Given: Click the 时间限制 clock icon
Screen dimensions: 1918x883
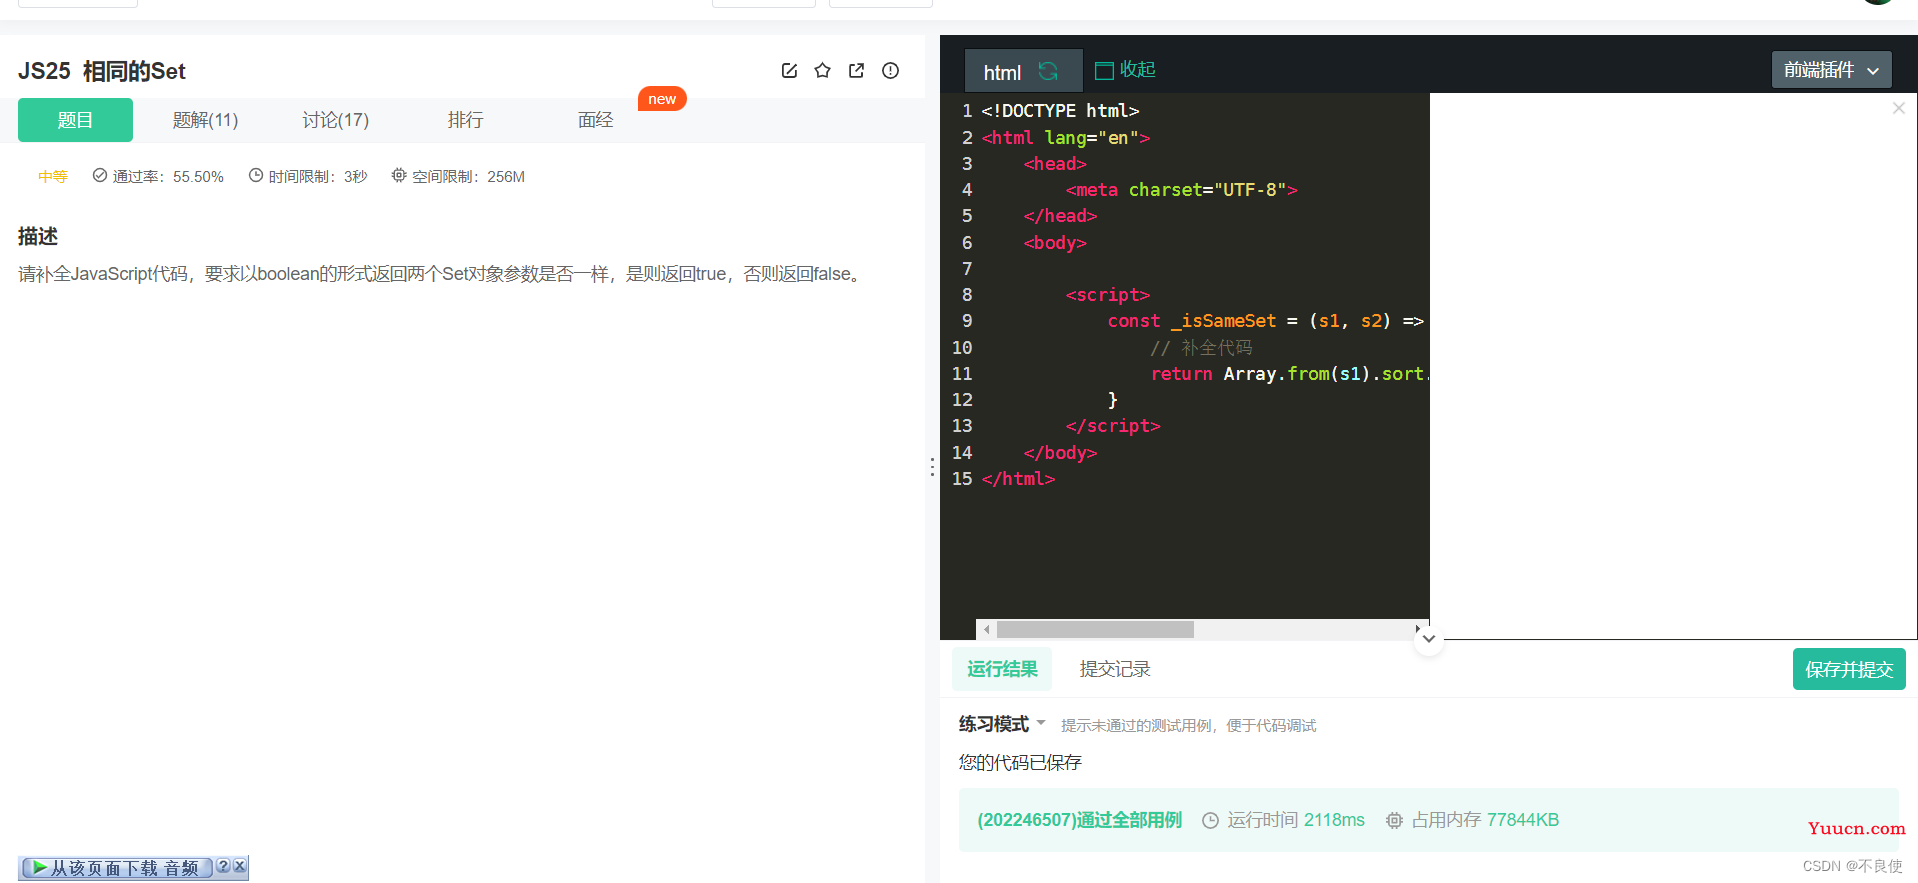Looking at the screenshot, I should pyautogui.click(x=256, y=175).
